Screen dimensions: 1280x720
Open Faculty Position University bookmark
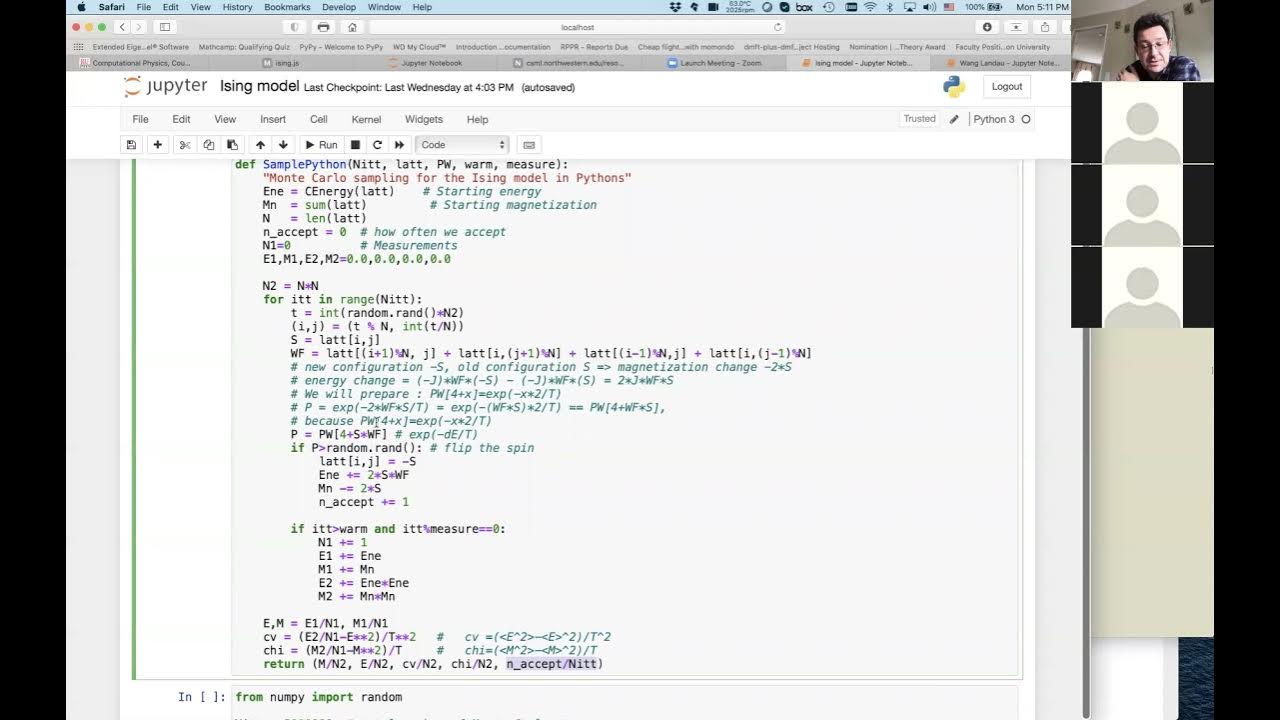(x=1002, y=47)
